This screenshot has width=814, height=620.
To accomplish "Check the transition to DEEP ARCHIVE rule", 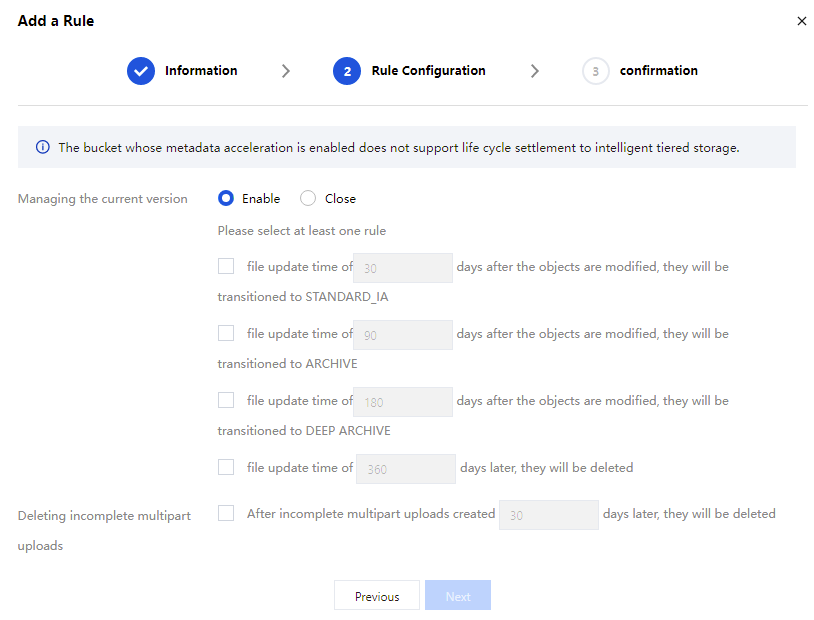I will 226,400.
